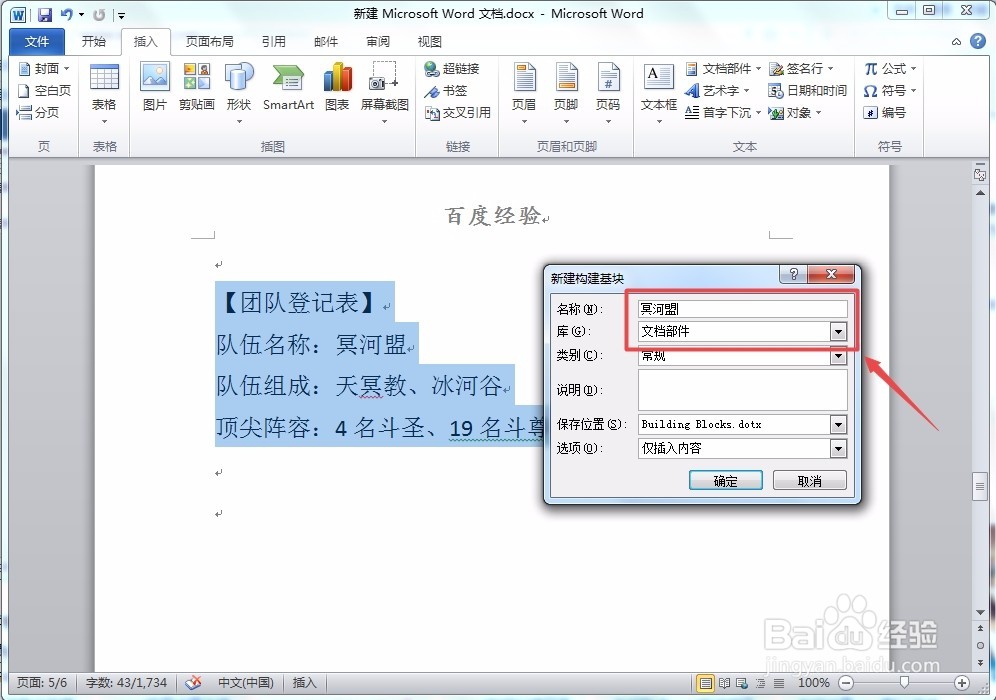
Task: Open text box (文本框) gallery
Action: click(x=659, y=93)
